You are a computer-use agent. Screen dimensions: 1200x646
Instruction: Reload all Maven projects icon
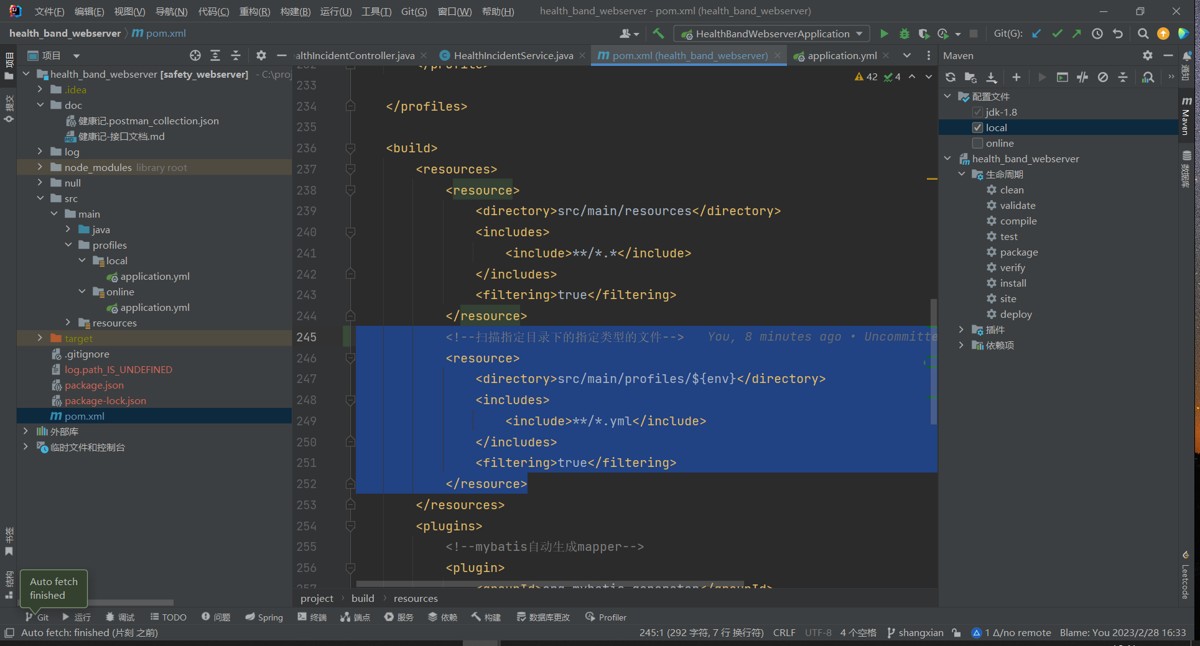click(x=950, y=77)
